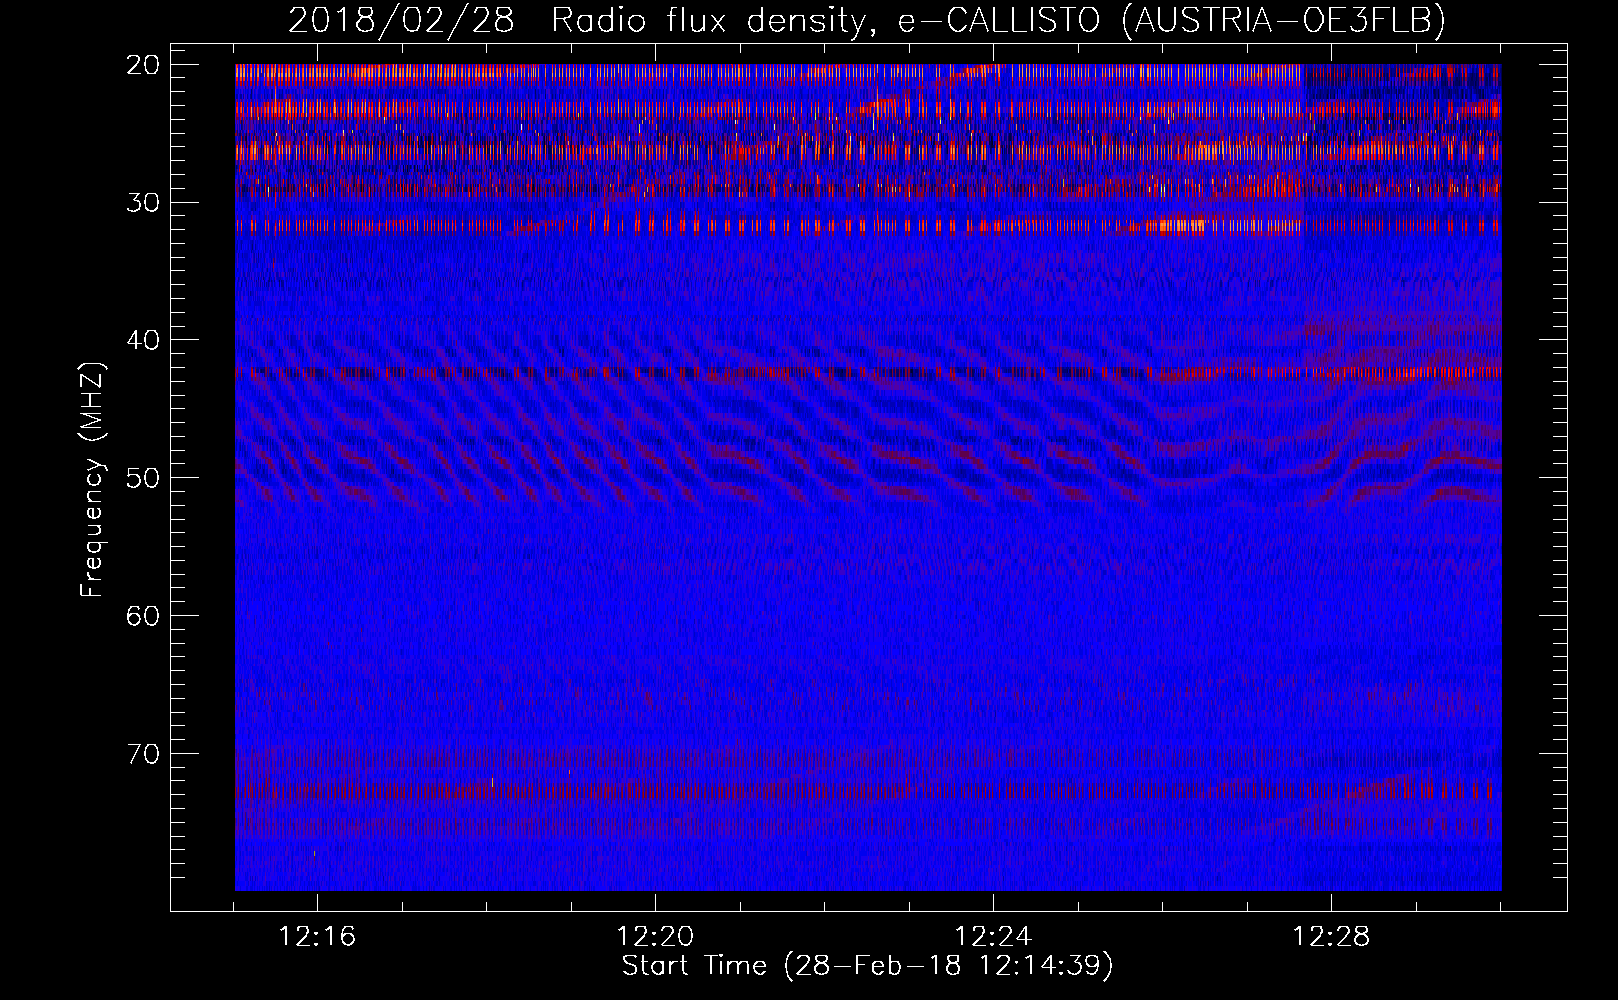Screen dimensions: 1618x1000
Task: Click the 12:24 time tick label
Action: coord(993,938)
